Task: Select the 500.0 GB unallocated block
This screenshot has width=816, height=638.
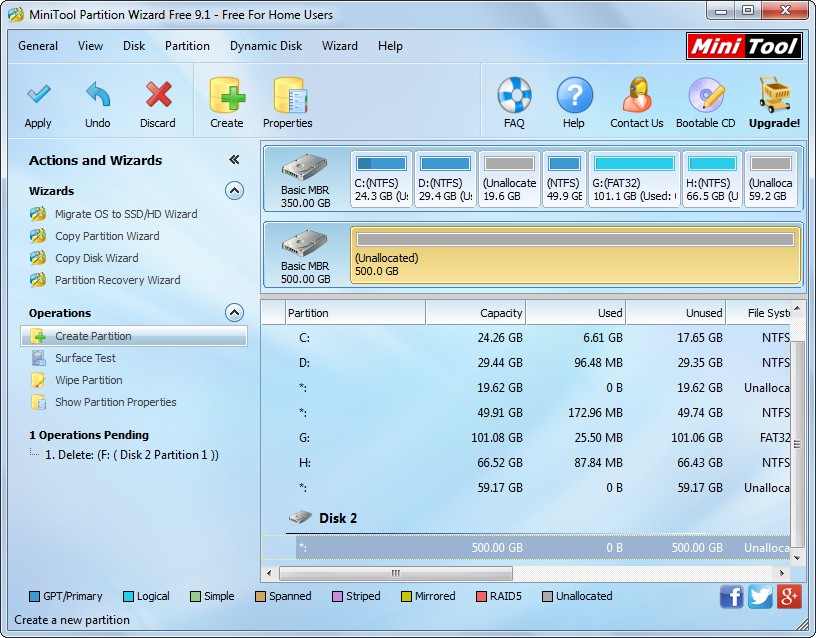Action: coord(576,255)
